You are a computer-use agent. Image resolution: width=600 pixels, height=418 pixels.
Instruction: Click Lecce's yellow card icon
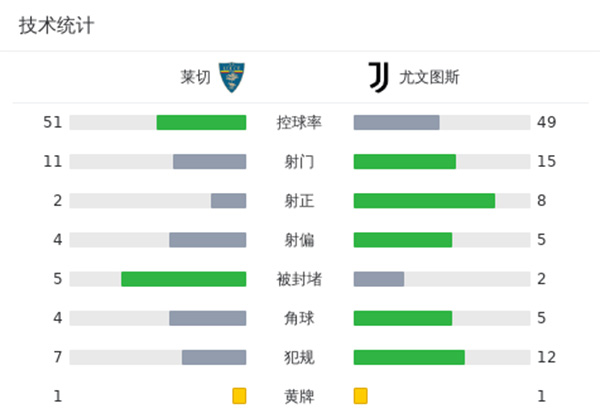click(x=239, y=396)
